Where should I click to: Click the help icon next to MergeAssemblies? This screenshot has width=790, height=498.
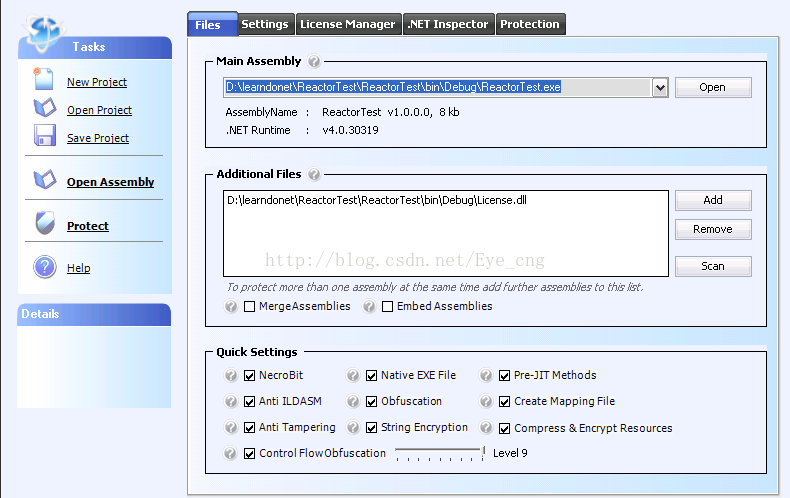pyautogui.click(x=231, y=306)
